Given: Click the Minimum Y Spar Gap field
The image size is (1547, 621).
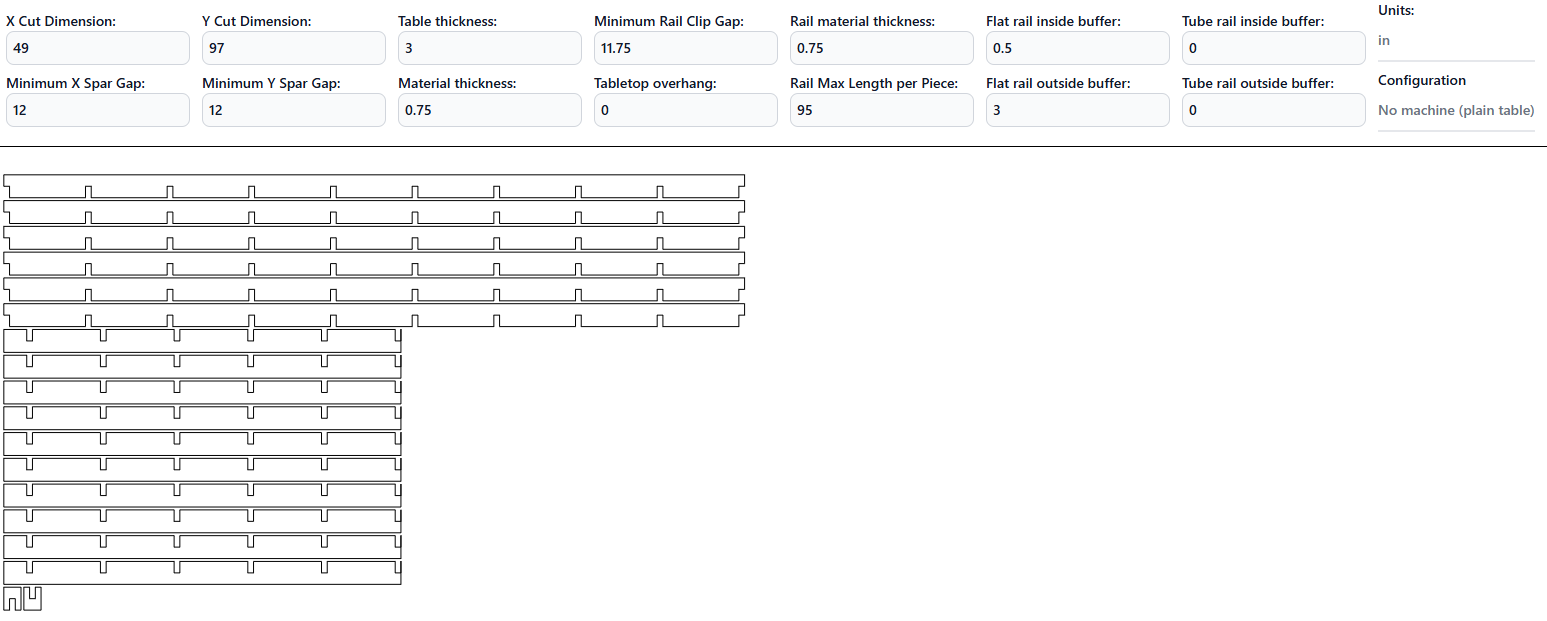Looking at the screenshot, I should coord(293,110).
